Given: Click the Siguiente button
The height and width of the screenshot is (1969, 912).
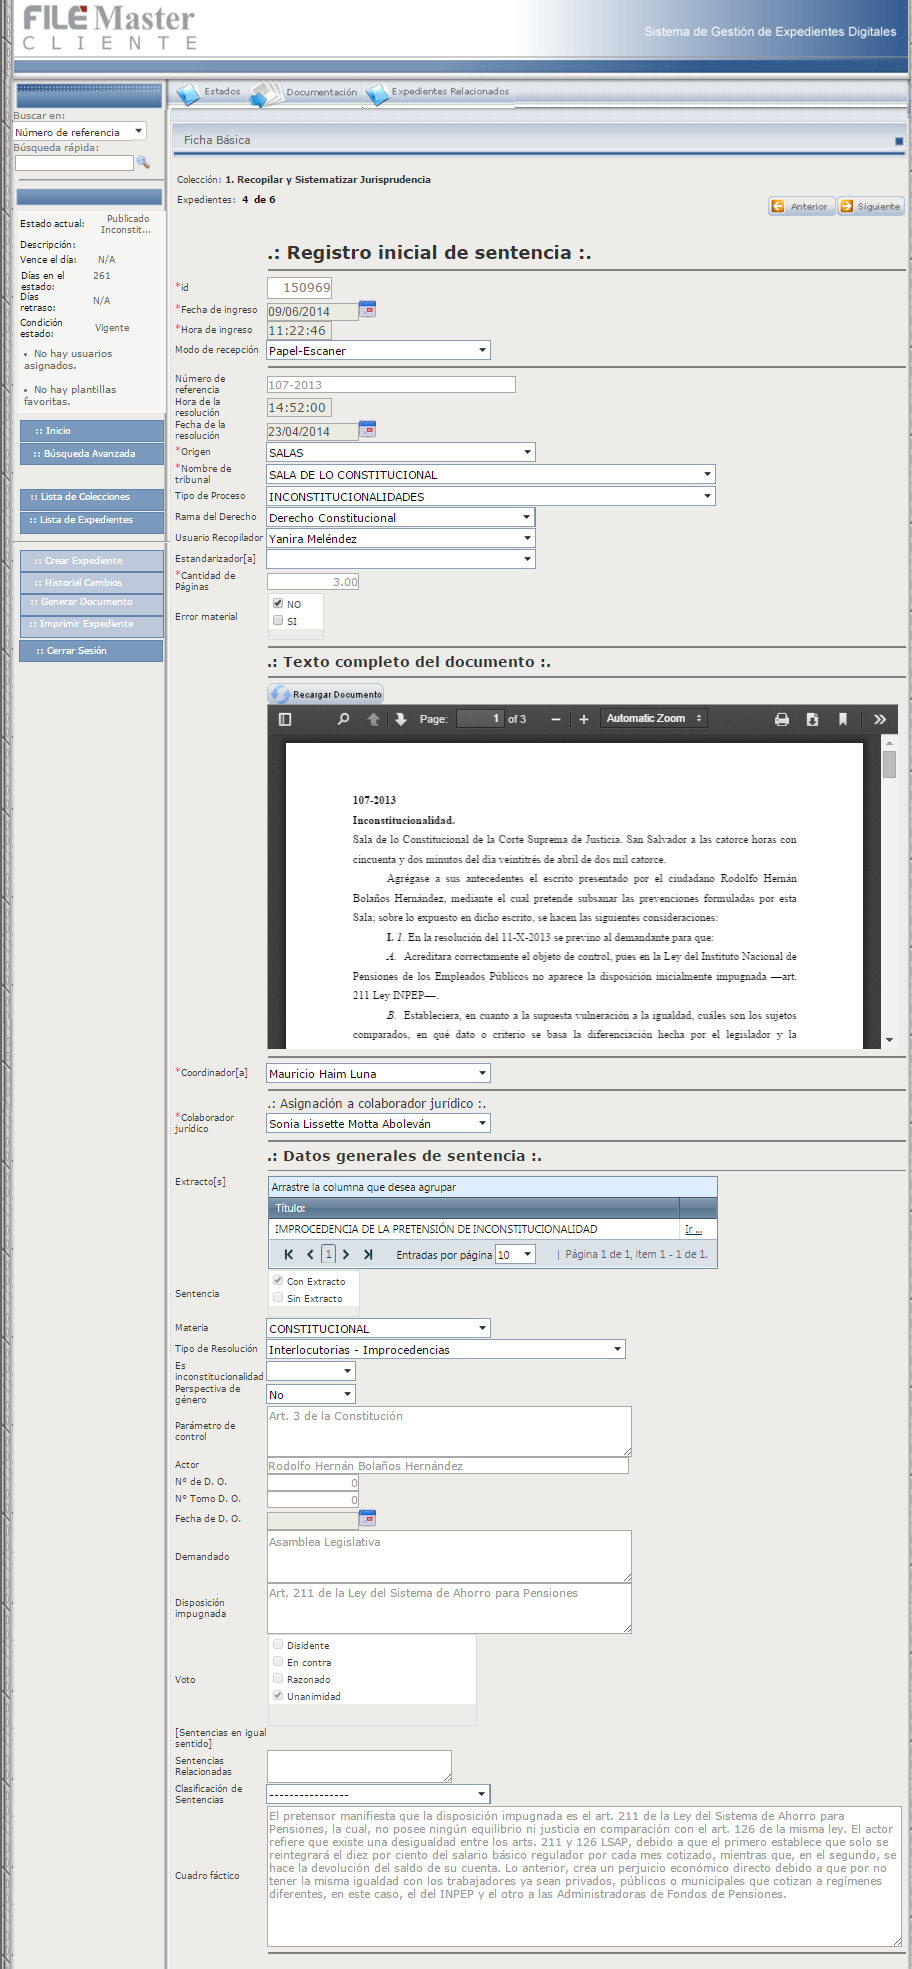Looking at the screenshot, I should click(871, 206).
